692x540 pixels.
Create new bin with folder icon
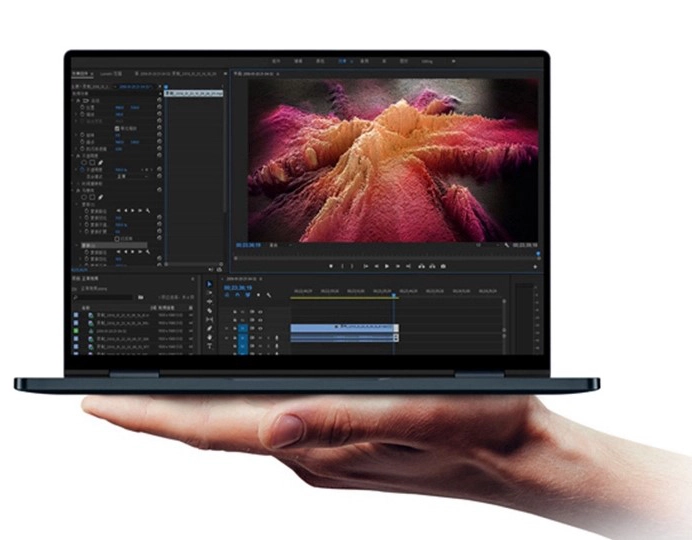tap(140, 297)
